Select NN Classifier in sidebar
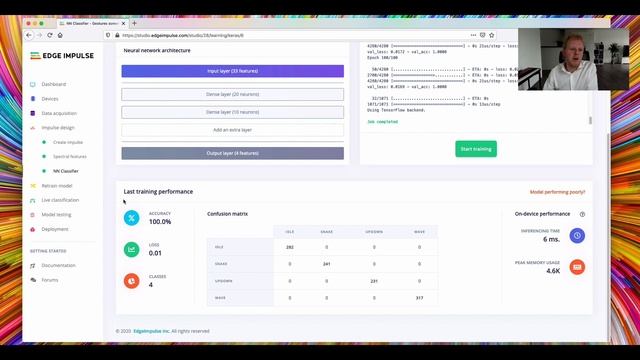 66,171
